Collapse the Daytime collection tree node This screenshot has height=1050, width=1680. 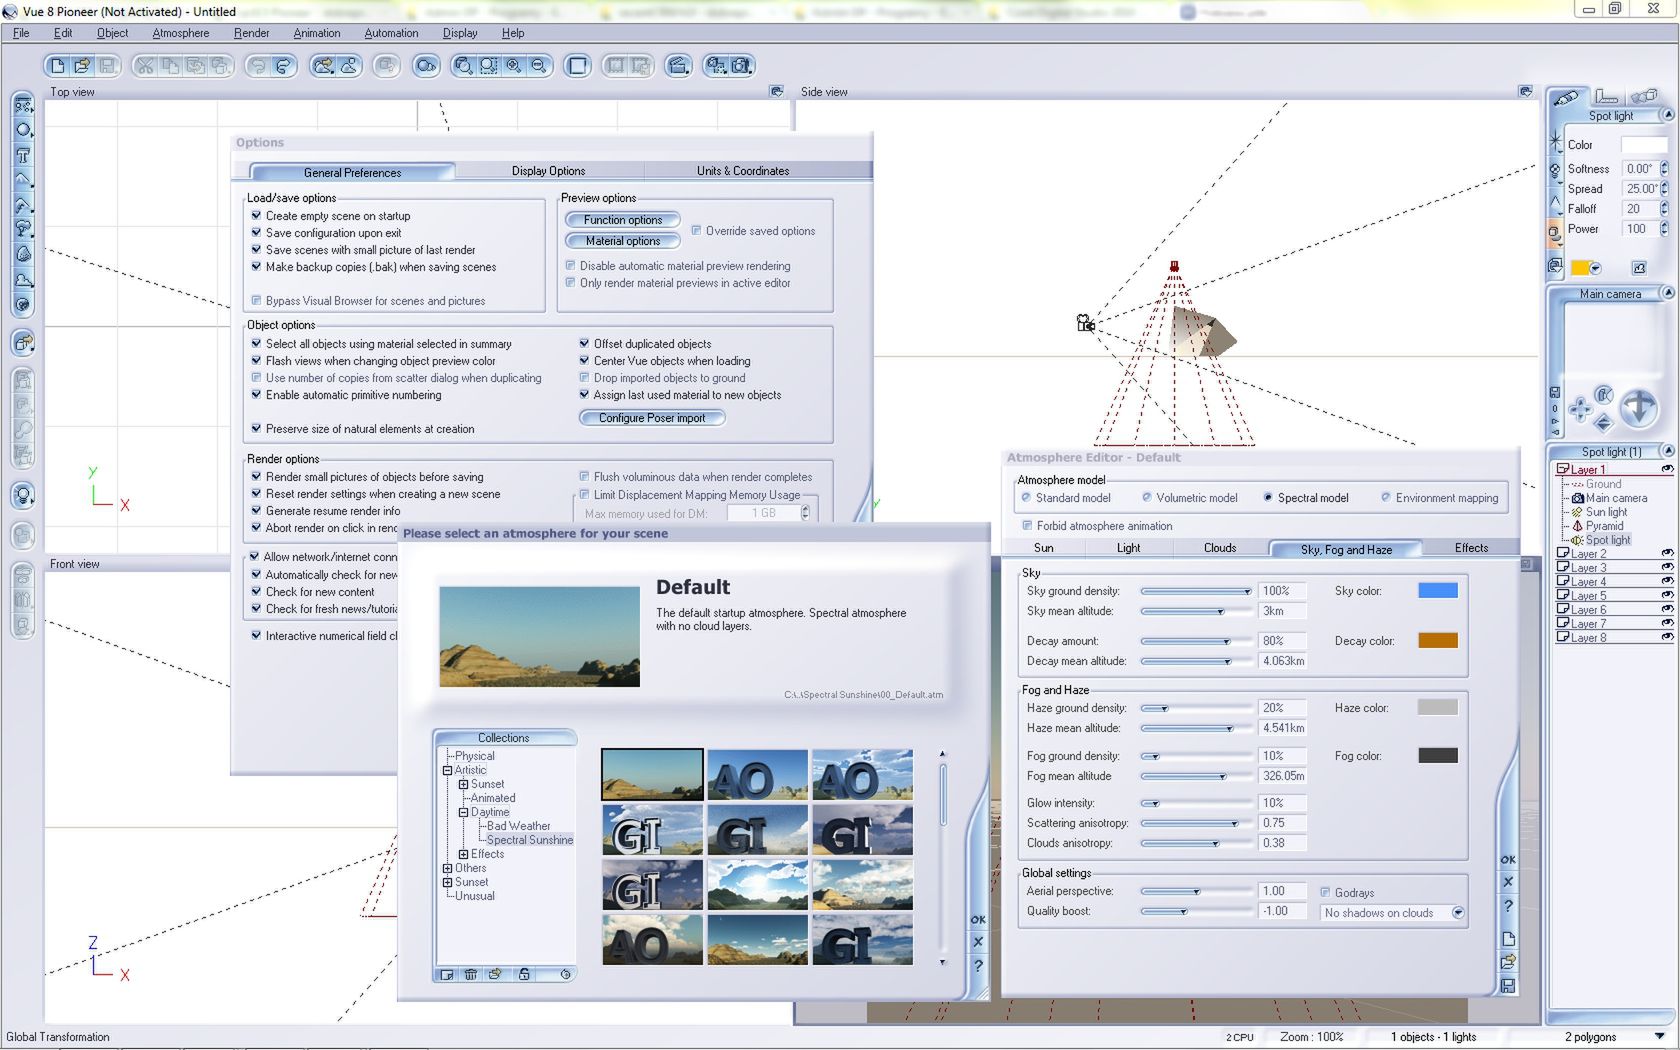point(464,812)
